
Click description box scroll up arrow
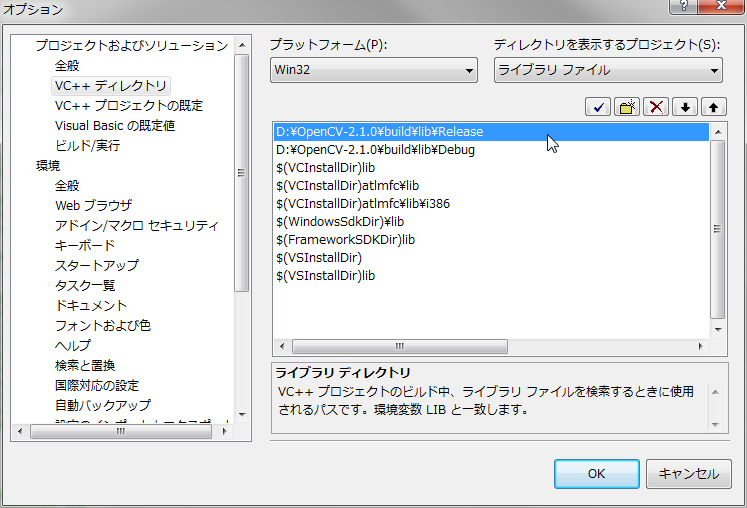tap(715, 392)
